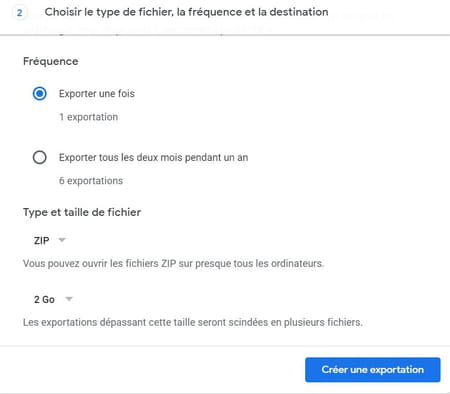Click the '1 exportation' subtext
450x394 pixels.
tap(88, 117)
